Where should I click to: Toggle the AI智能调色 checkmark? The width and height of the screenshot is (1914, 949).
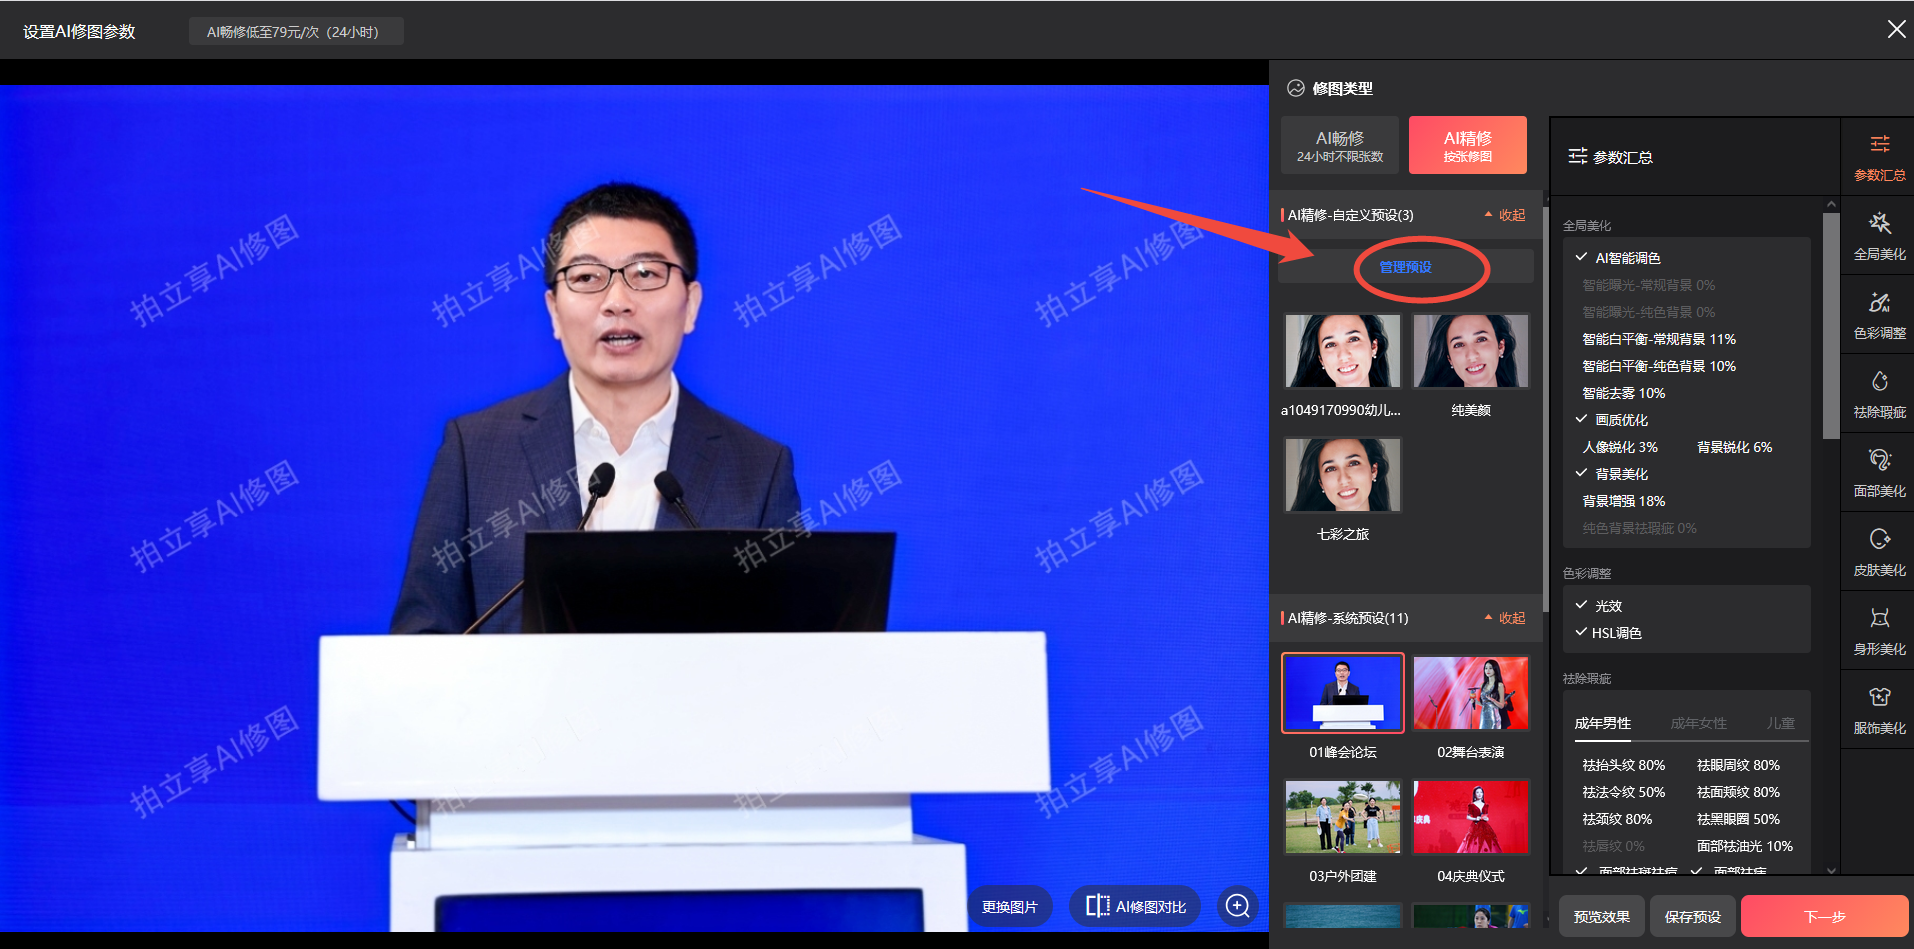[x=1582, y=258]
